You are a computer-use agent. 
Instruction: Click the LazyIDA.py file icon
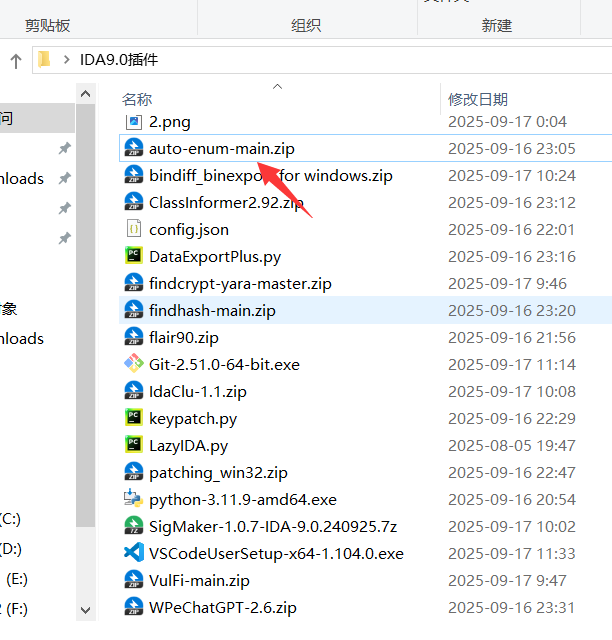coord(133,445)
